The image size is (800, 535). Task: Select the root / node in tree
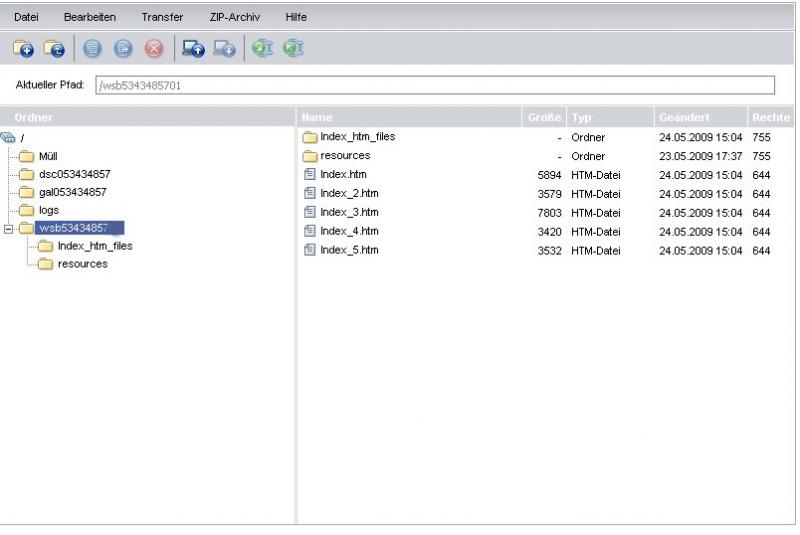pyautogui.click(x=21, y=138)
